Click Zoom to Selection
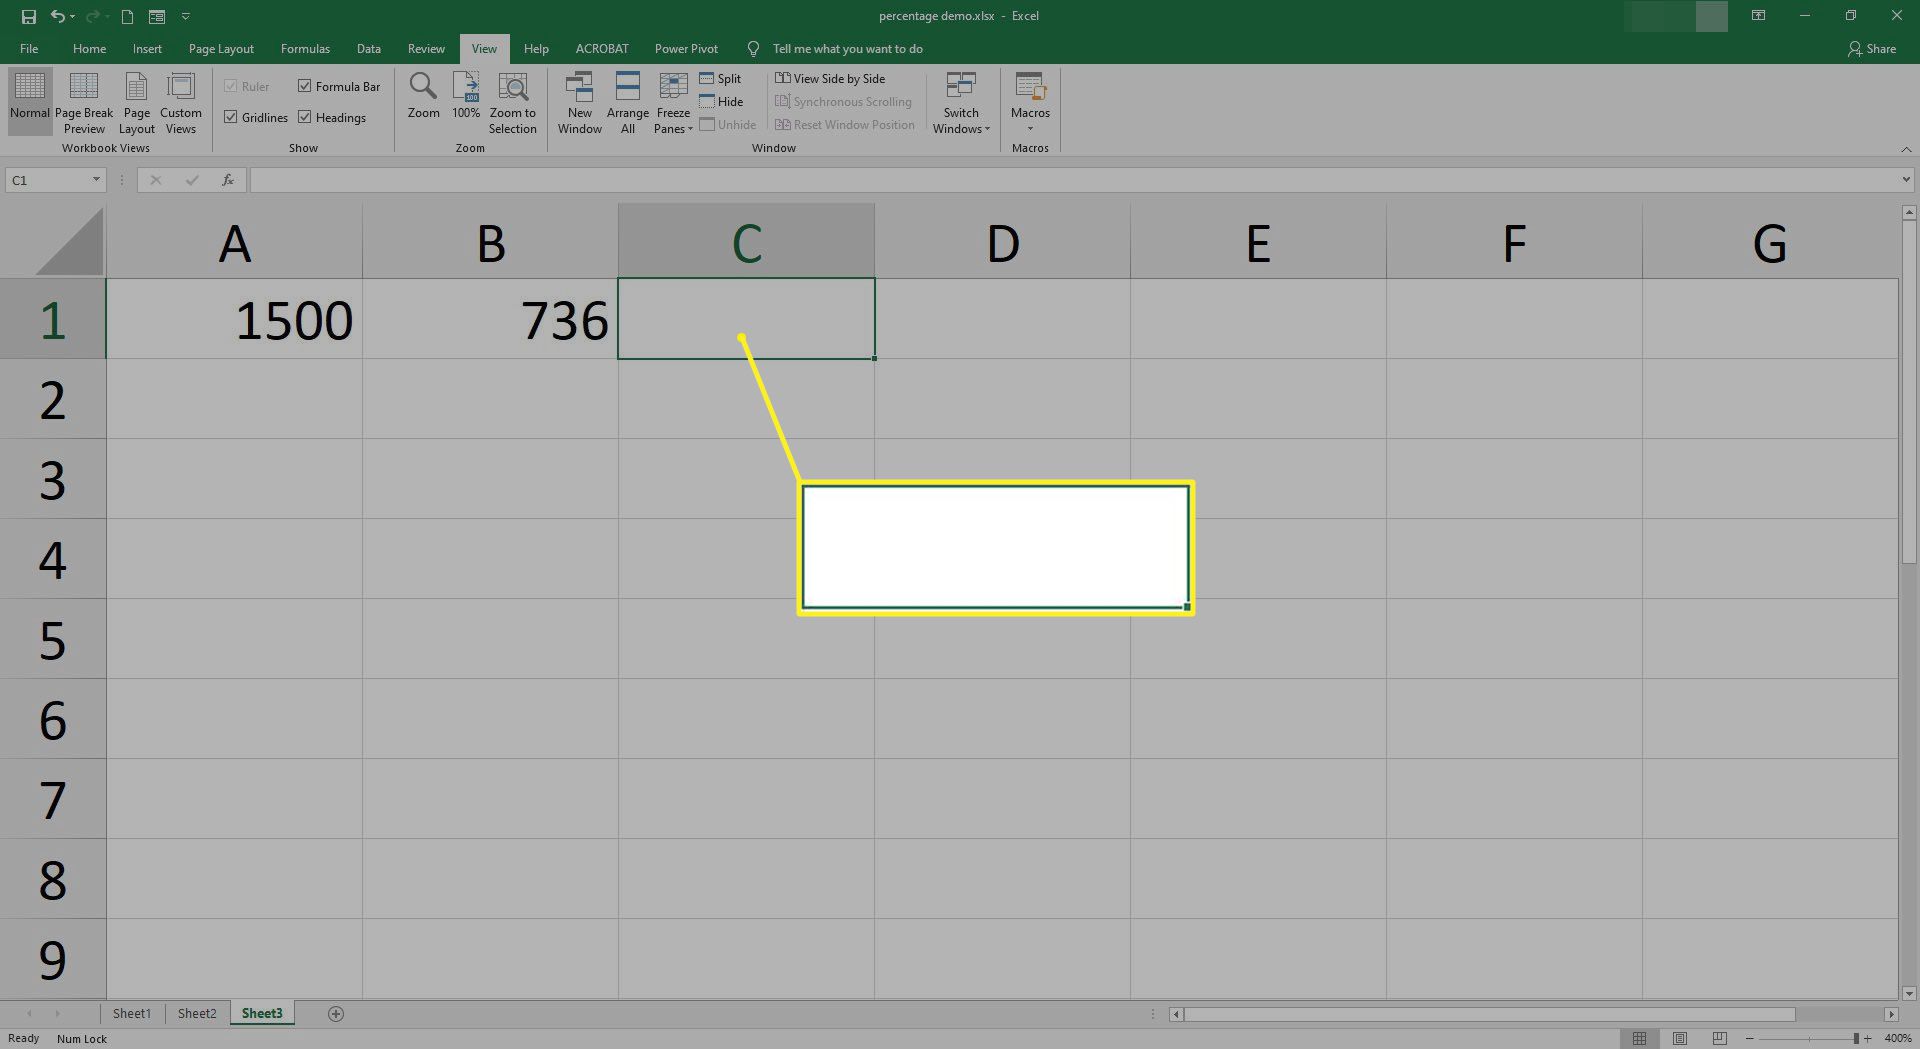Viewport: 1920px width, 1049px height. point(513,102)
